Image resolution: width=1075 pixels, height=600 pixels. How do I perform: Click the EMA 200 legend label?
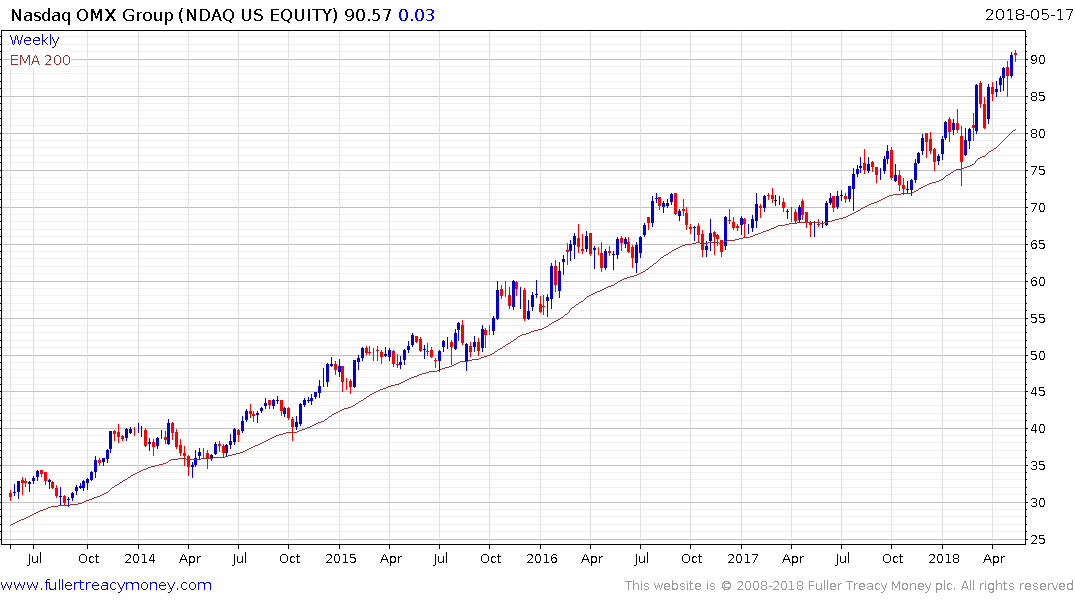coord(40,60)
